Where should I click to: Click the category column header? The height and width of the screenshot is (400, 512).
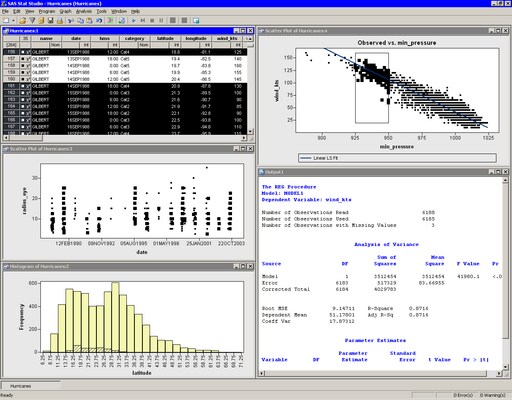[134, 39]
